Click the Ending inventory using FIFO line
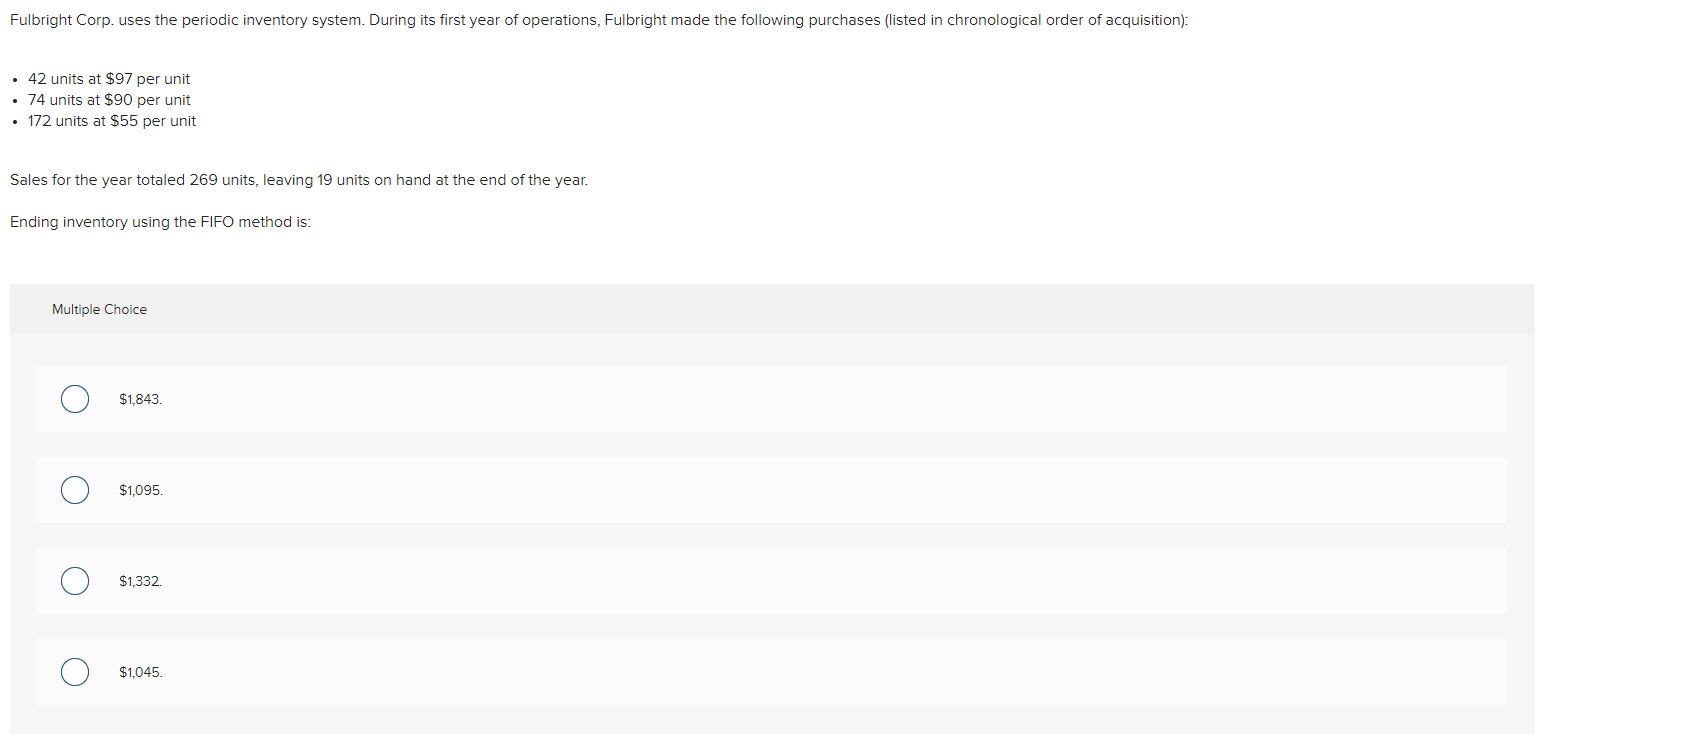1708x734 pixels. [160, 221]
